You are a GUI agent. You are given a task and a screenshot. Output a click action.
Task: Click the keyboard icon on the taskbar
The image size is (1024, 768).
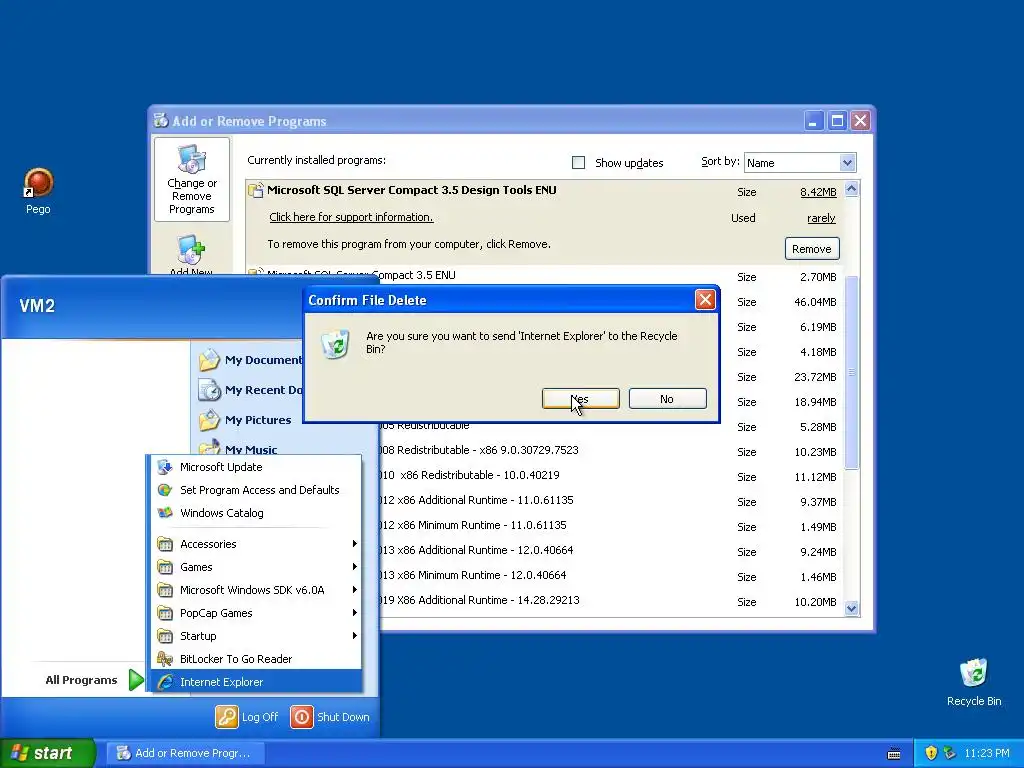894,754
